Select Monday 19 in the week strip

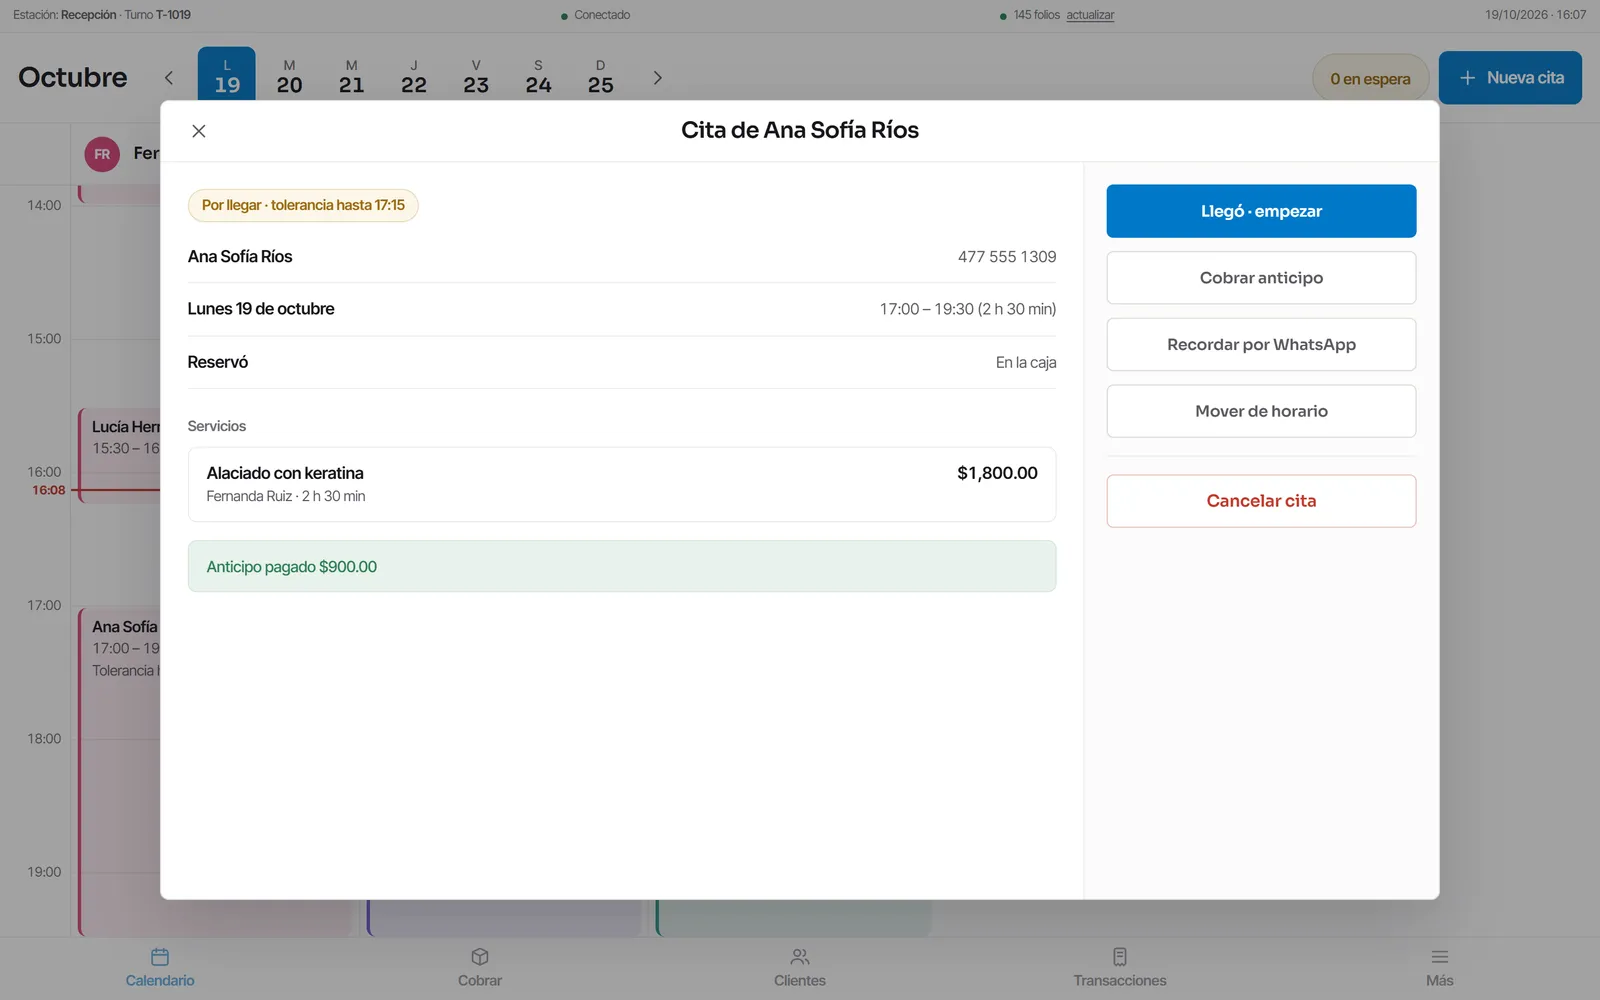(227, 76)
